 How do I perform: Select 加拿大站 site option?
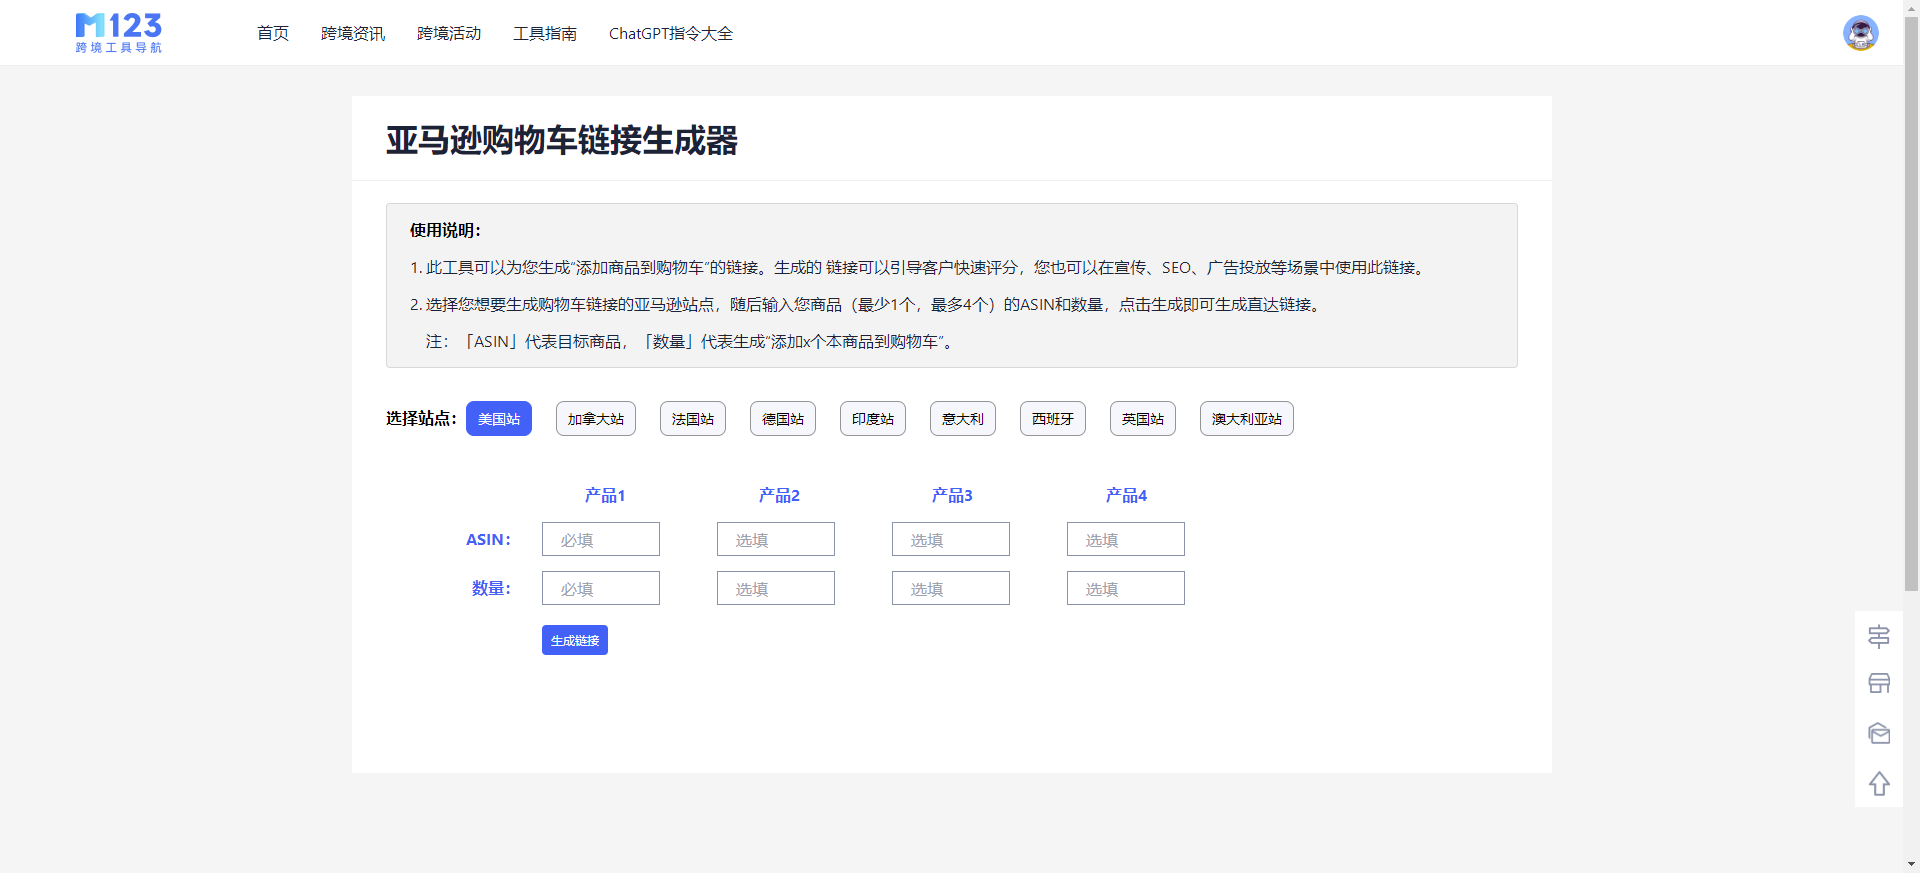[x=596, y=419]
